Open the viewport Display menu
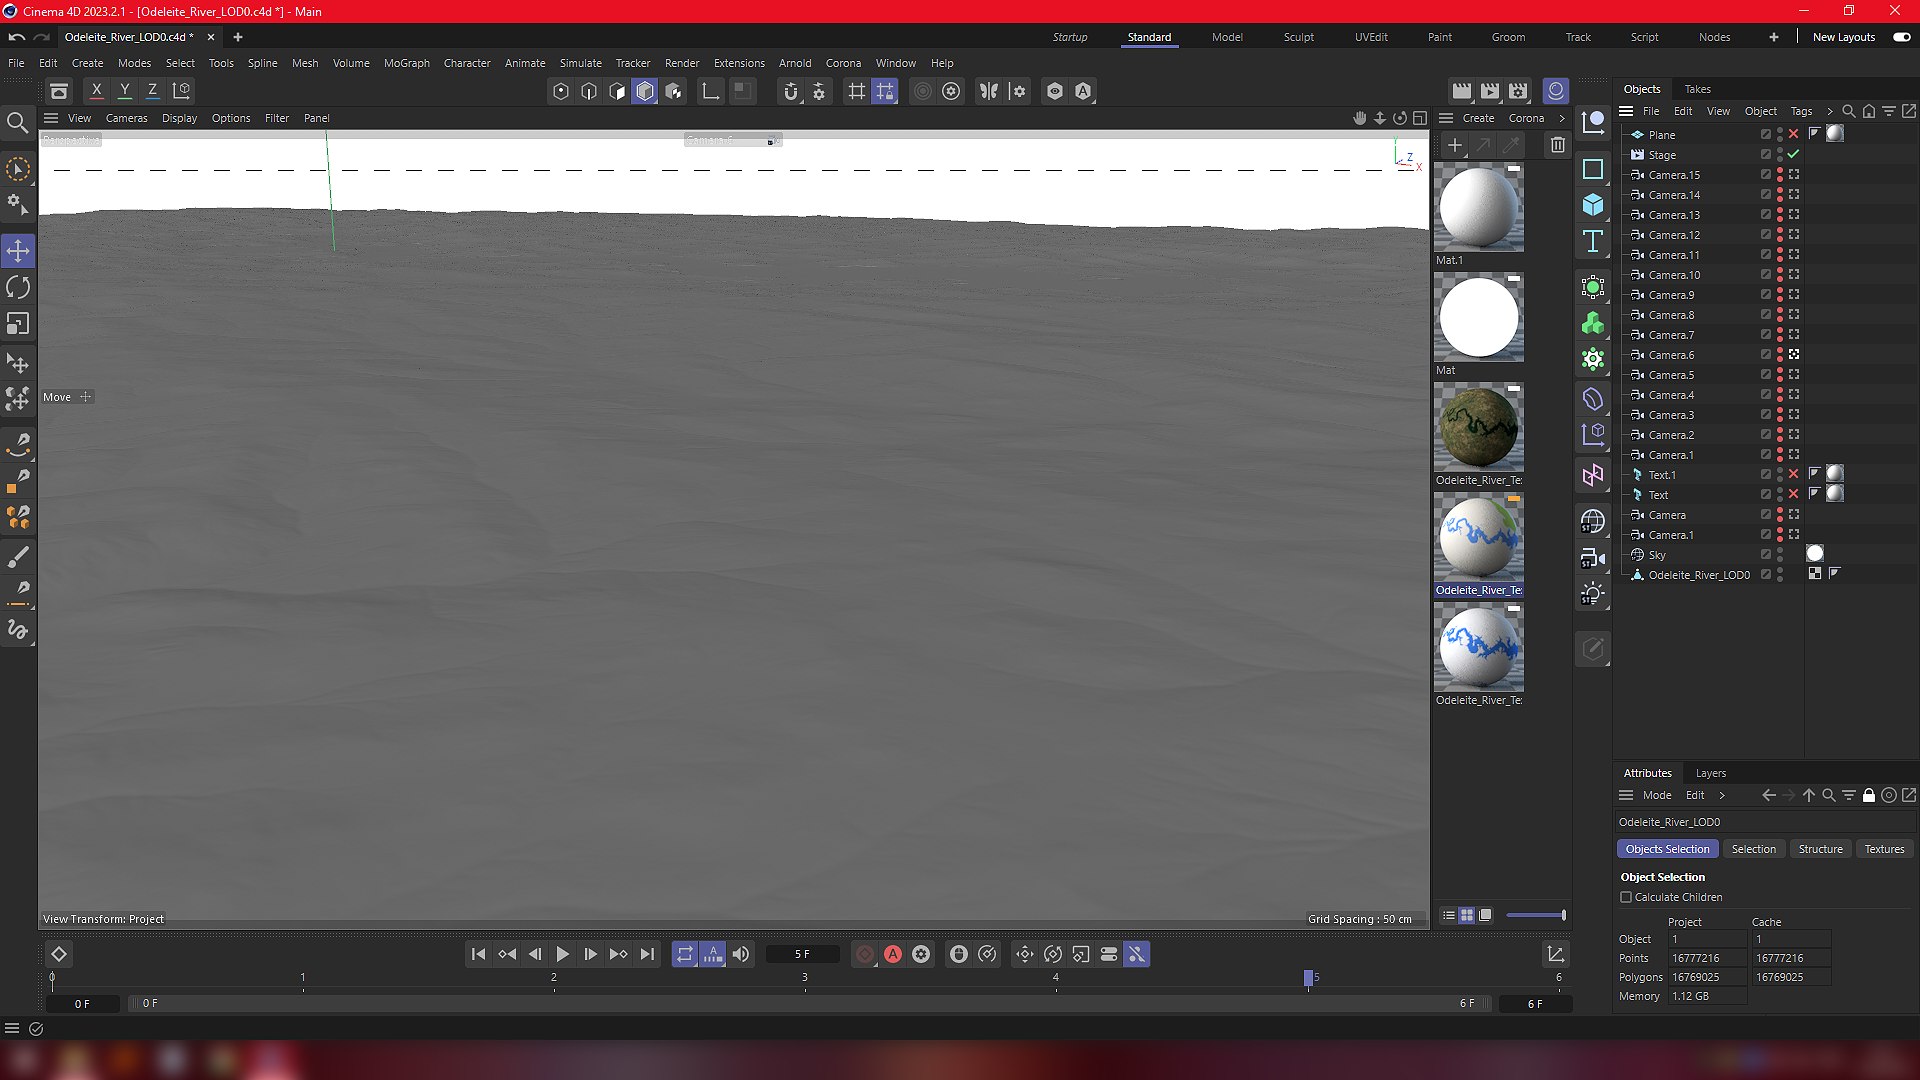Screen dimensions: 1920x1080 (179, 118)
